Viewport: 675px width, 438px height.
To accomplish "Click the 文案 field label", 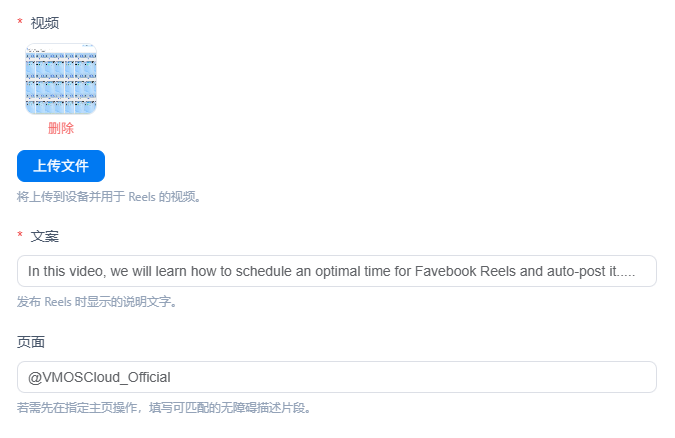I will coord(45,236).
